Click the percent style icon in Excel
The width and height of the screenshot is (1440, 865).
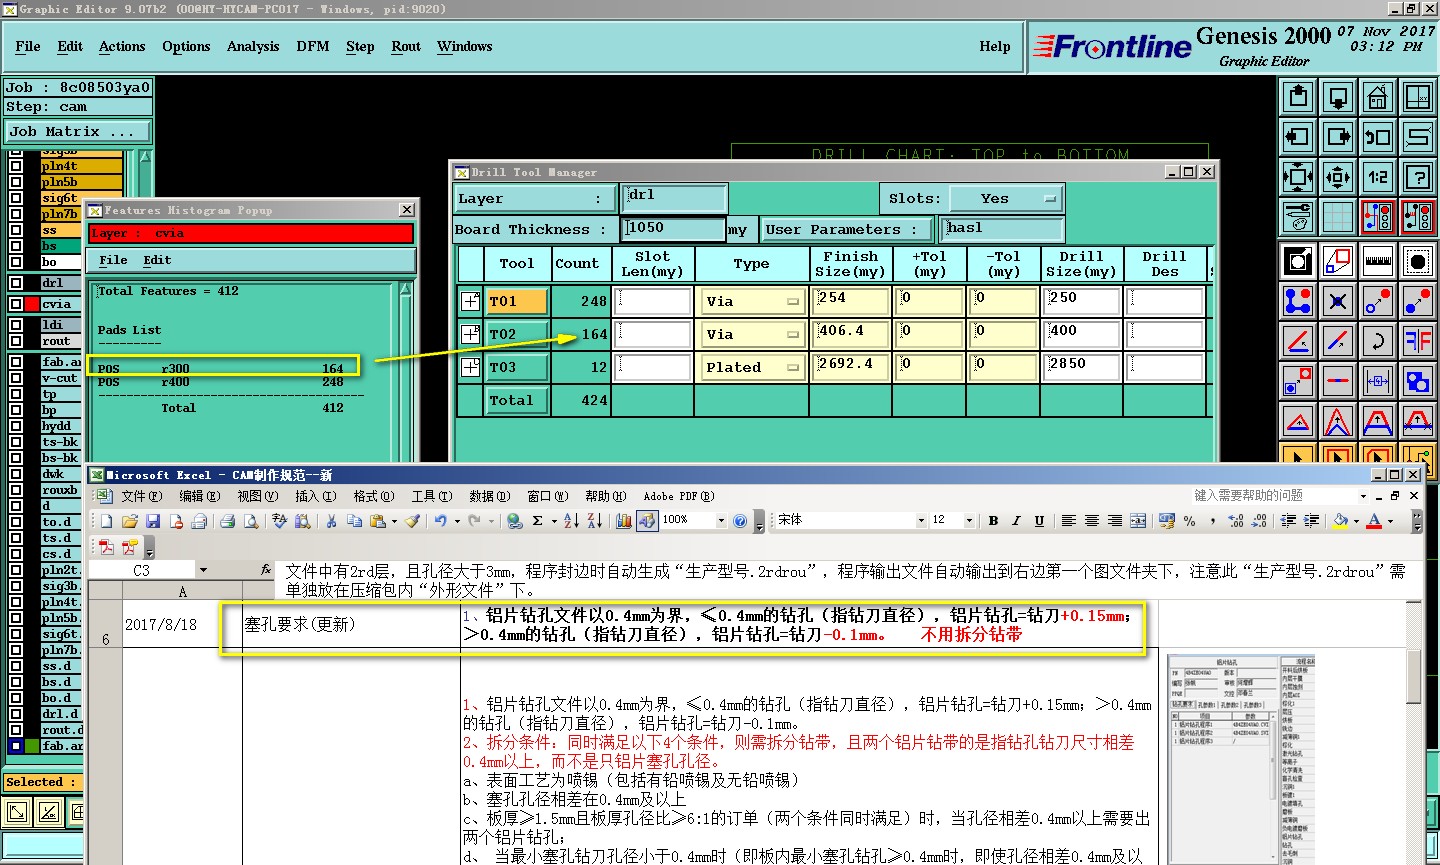pos(1189,521)
